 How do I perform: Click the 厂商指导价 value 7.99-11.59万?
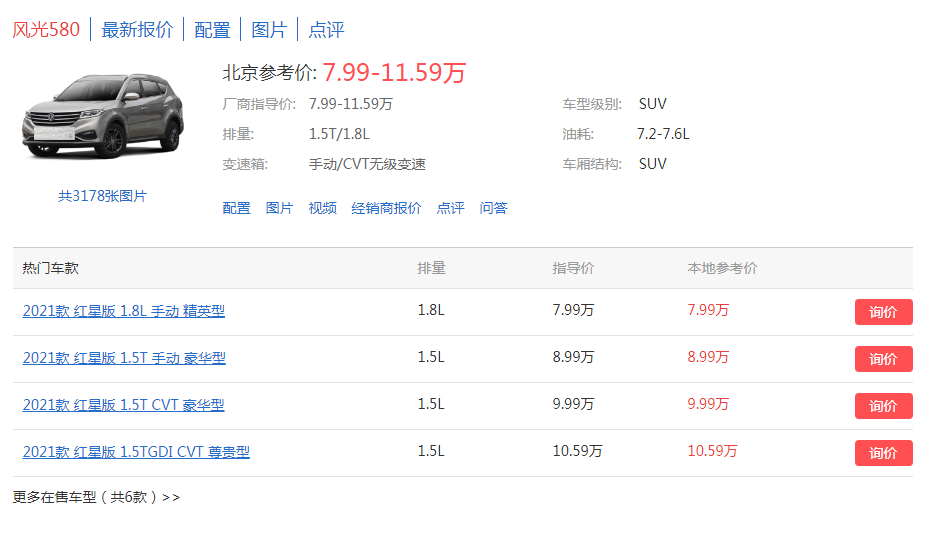pyautogui.click(x=350, y=104)
